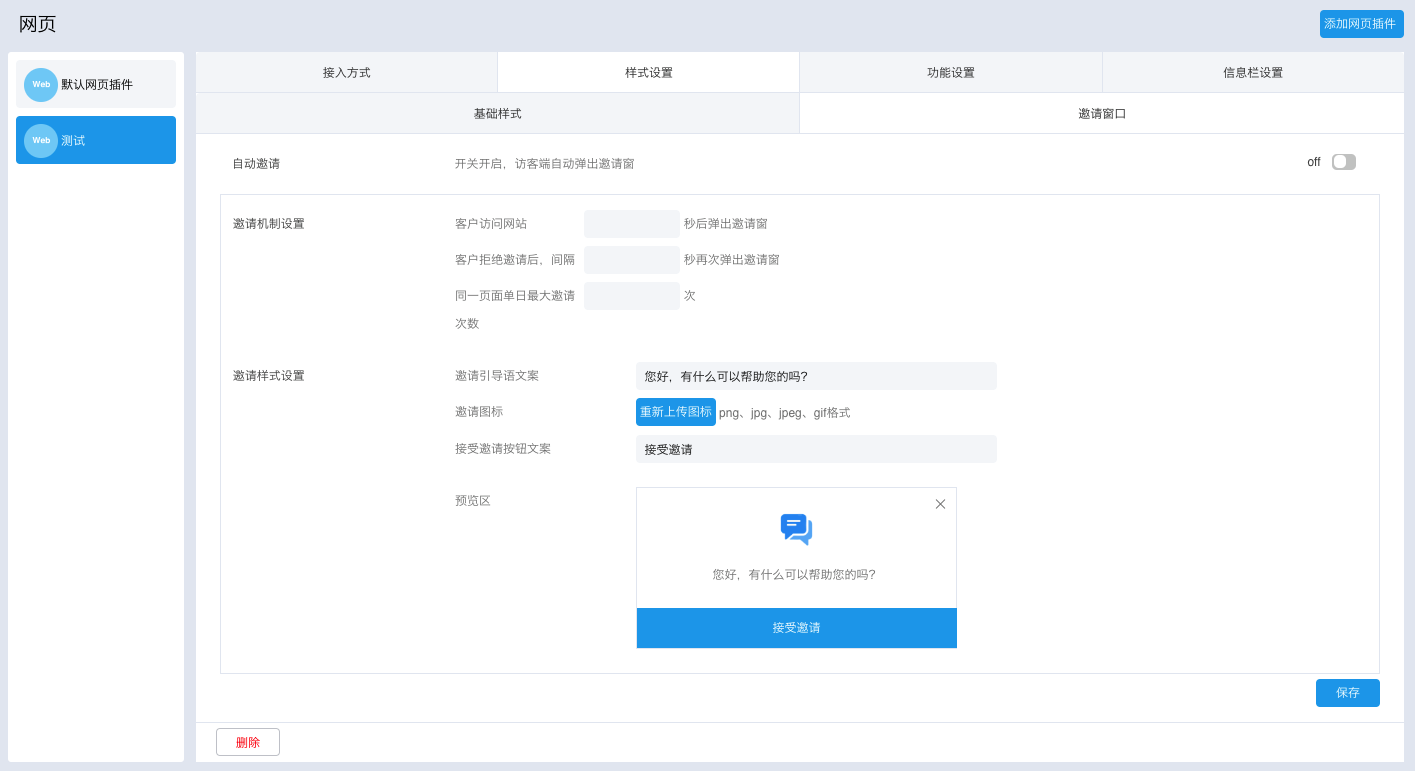Click the chat bubble icon in preview

click(x=796, y=529)
